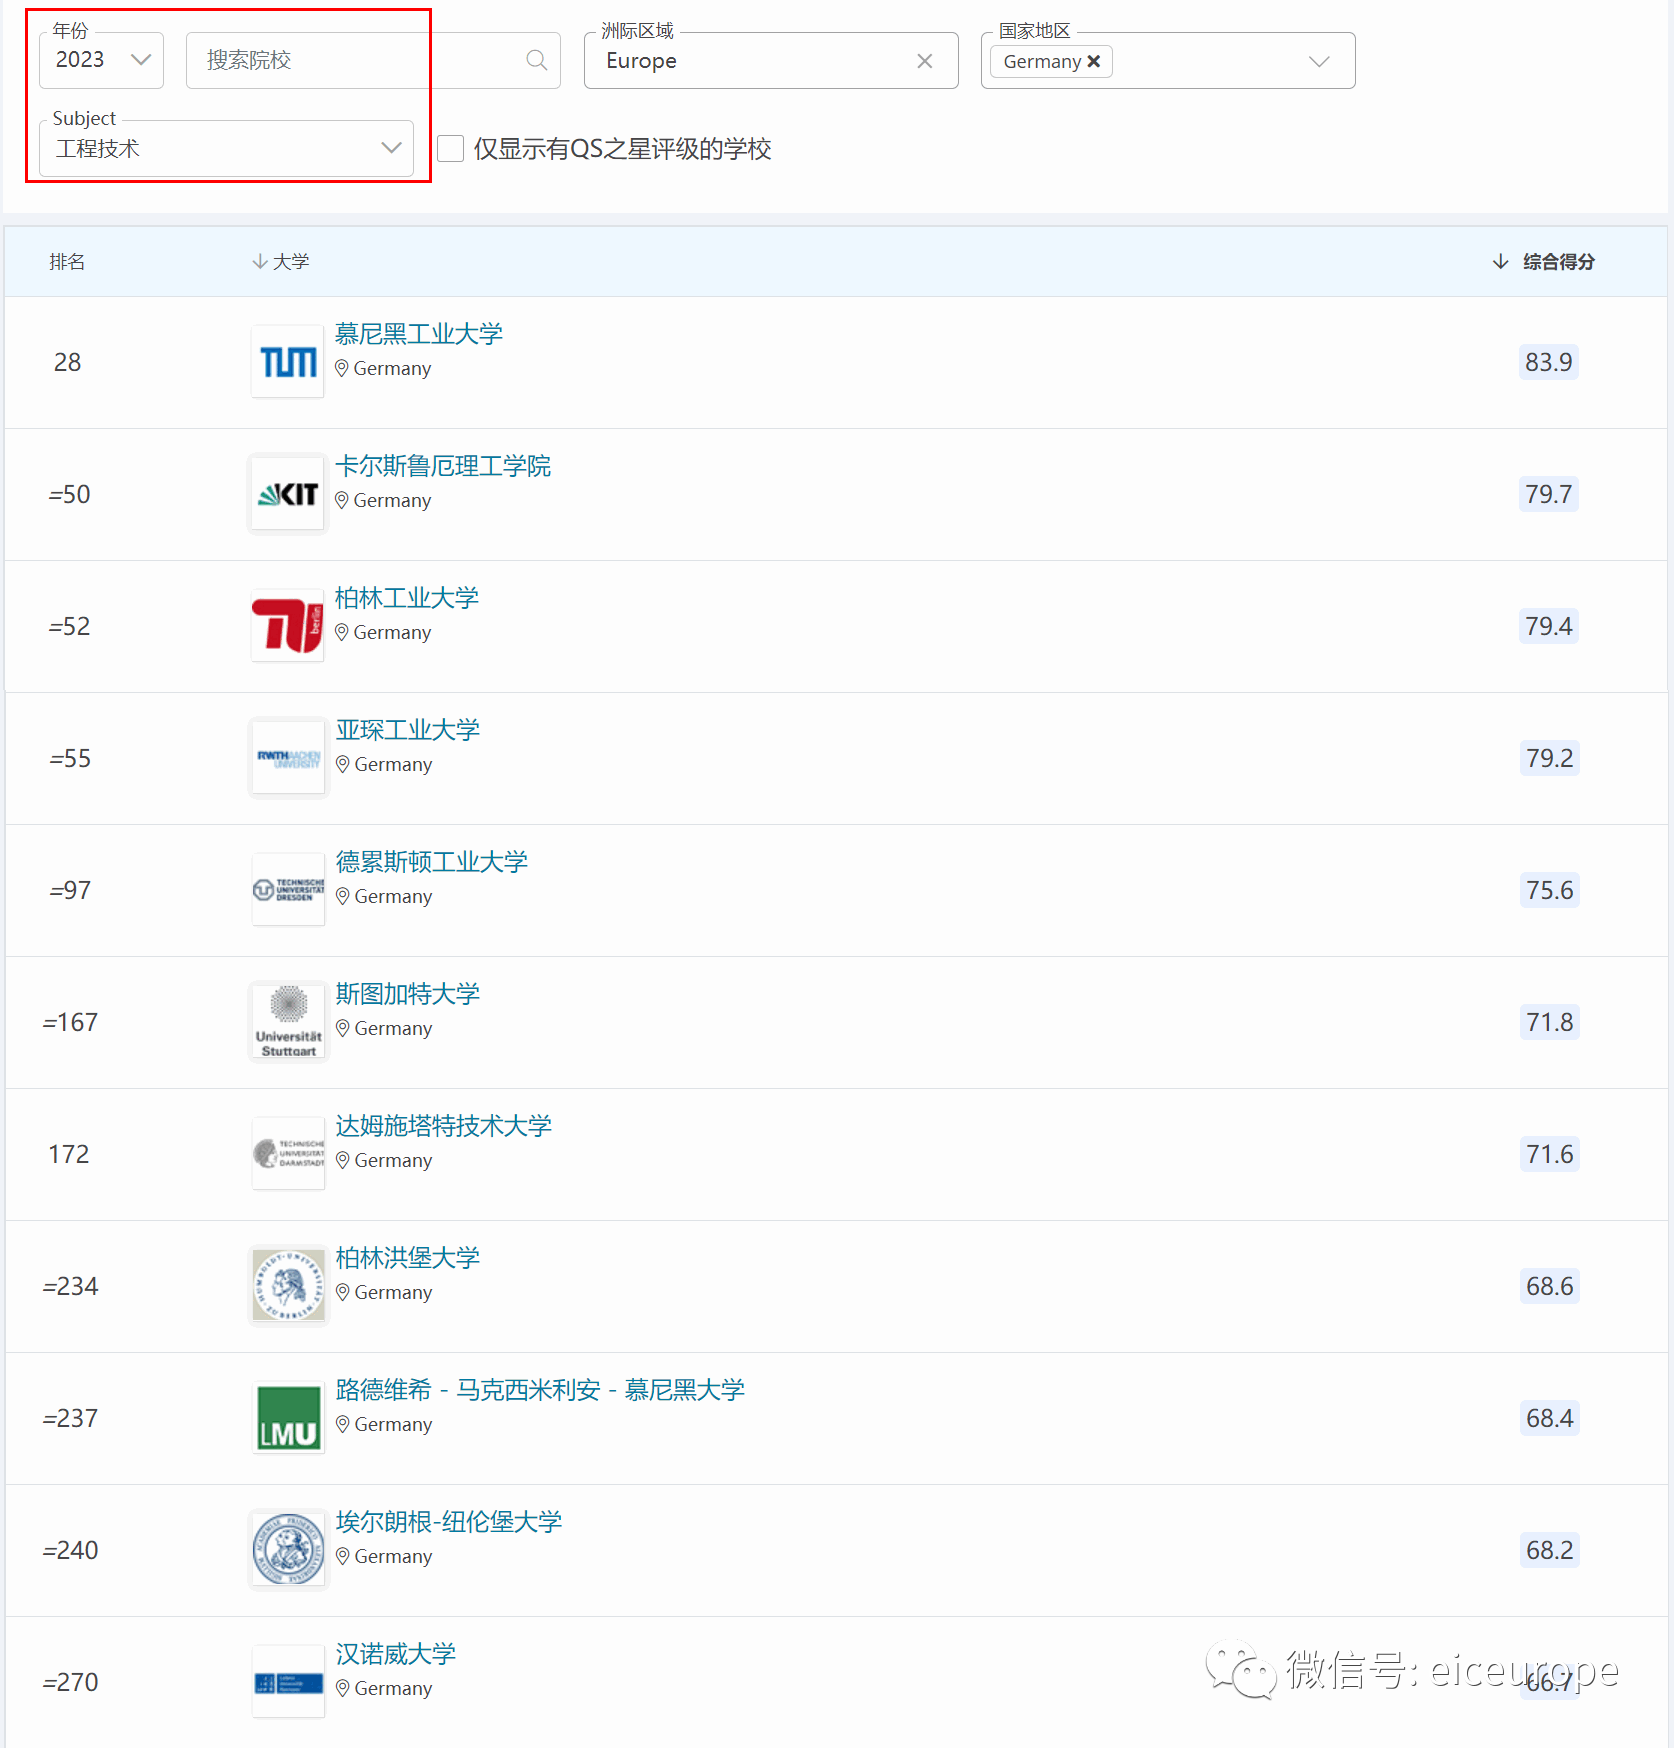Screen dimensions: 1674x1748
Task: Click the Humboldt University seal thumbnail
Action: point(288,1286)
